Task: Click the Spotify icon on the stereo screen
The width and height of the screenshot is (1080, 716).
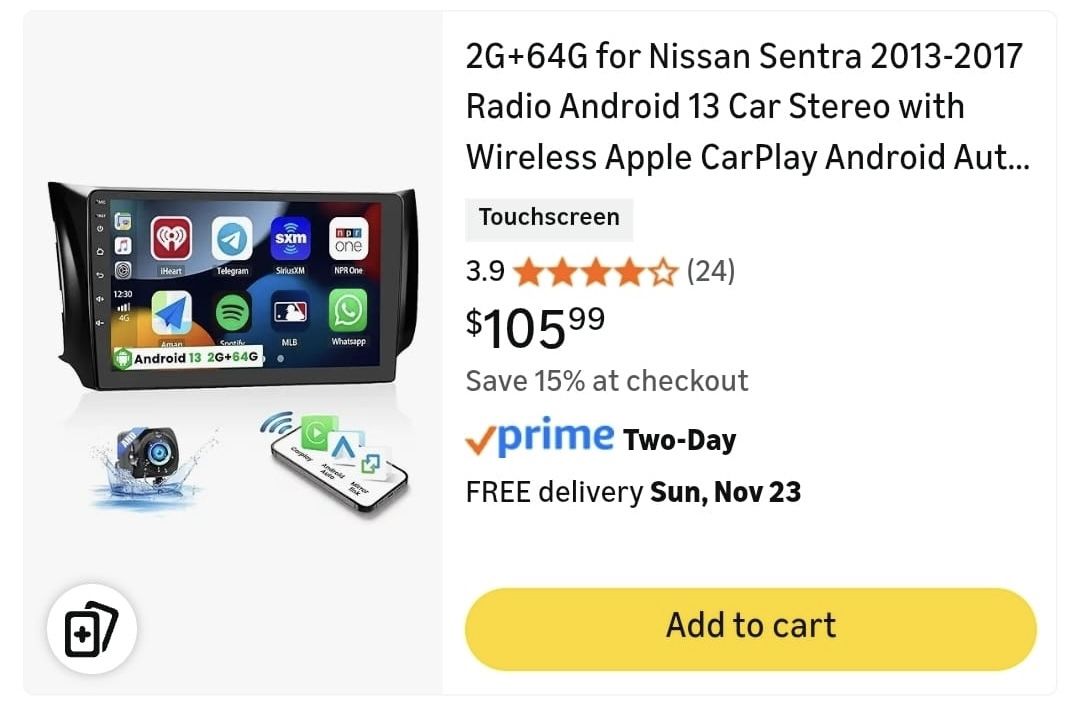Action: click(232, 313)
